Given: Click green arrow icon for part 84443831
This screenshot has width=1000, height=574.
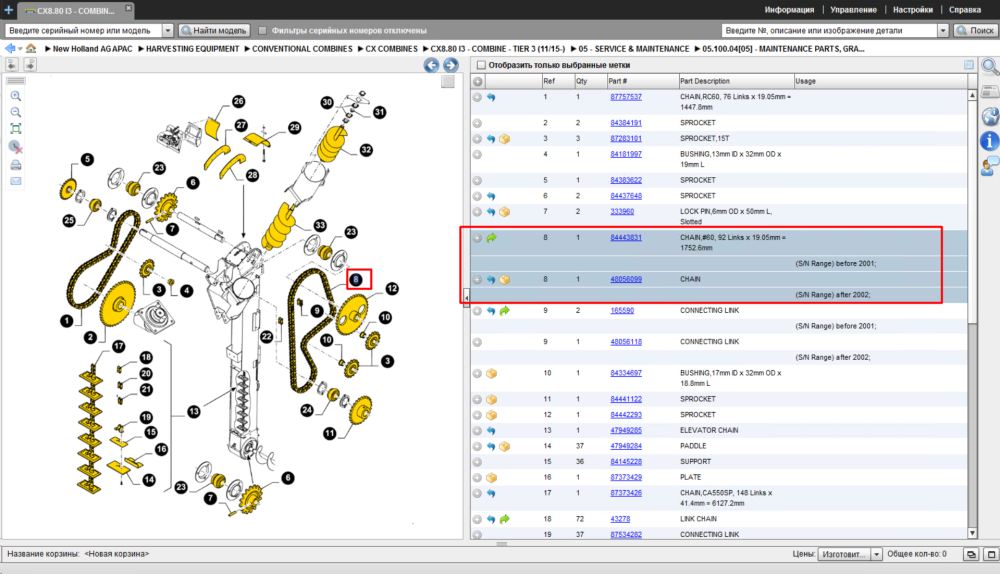Looking at the screenshot, I should (x=491, y=238).
